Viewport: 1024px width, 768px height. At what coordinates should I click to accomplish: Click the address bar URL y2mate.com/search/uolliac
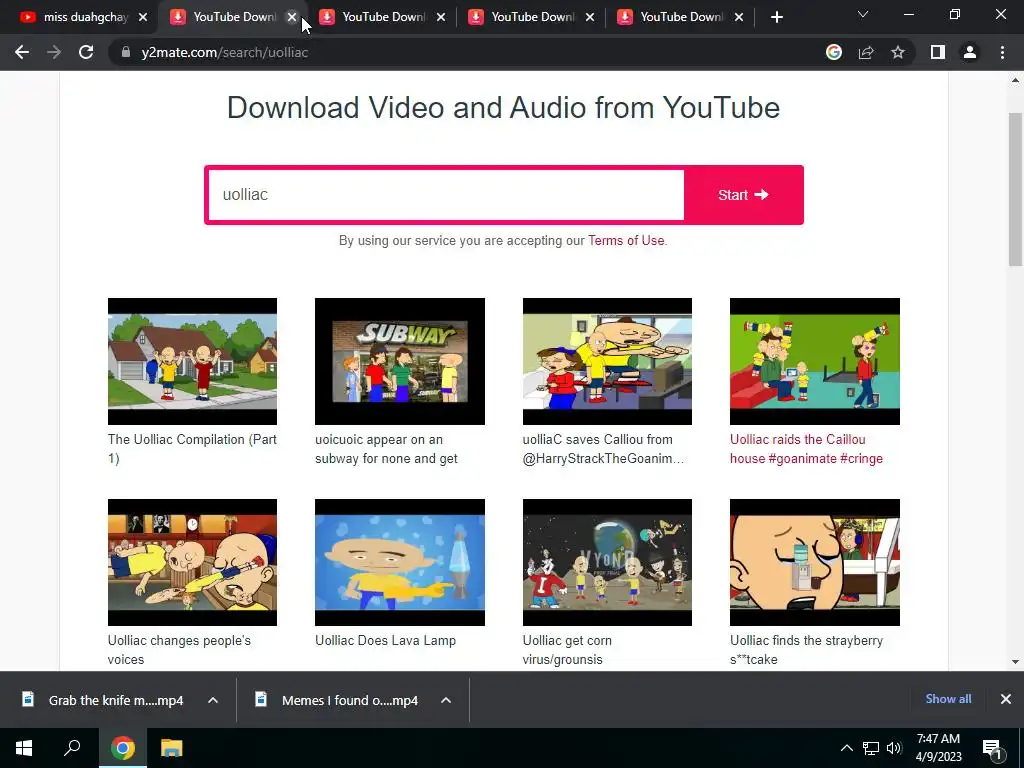[225, 52]
